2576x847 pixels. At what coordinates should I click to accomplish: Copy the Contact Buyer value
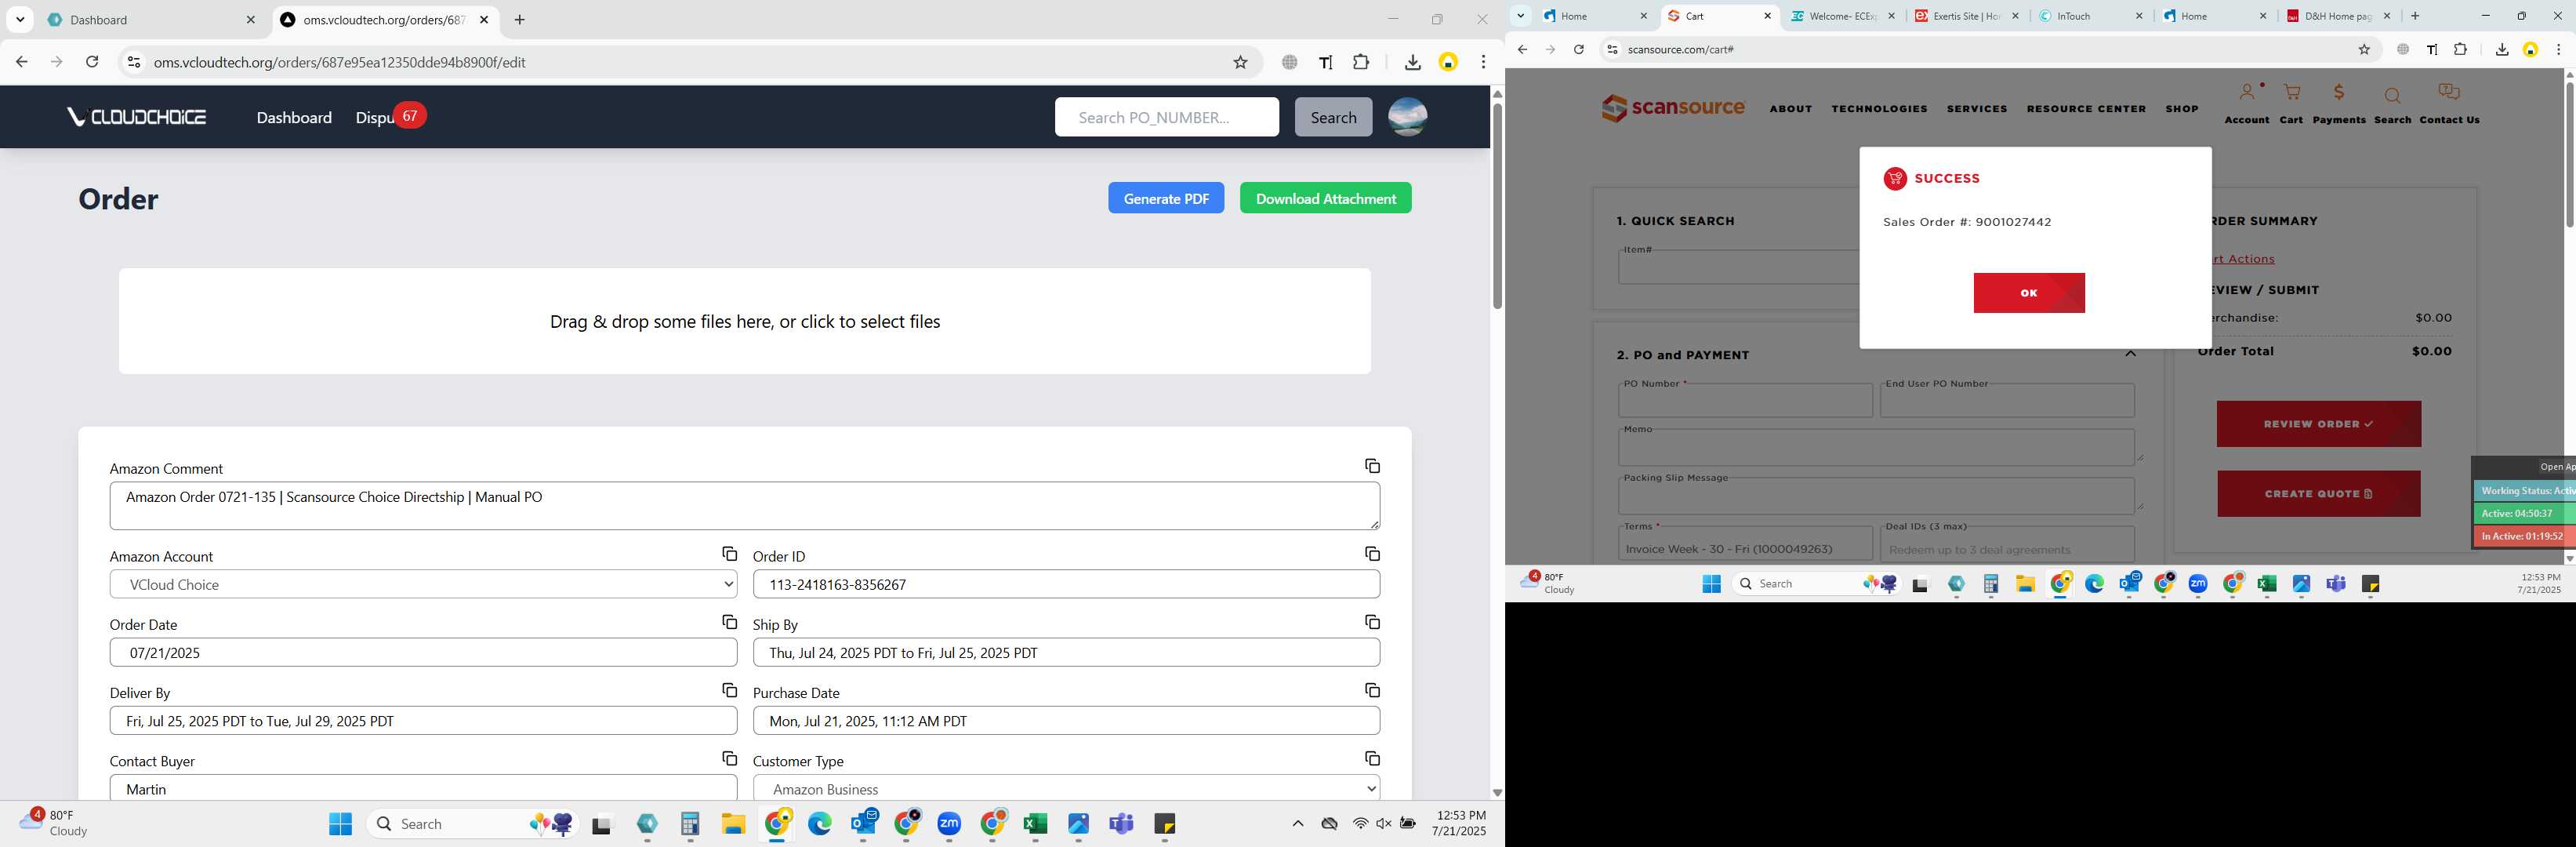pyautogui.click(x=729, y=759)
